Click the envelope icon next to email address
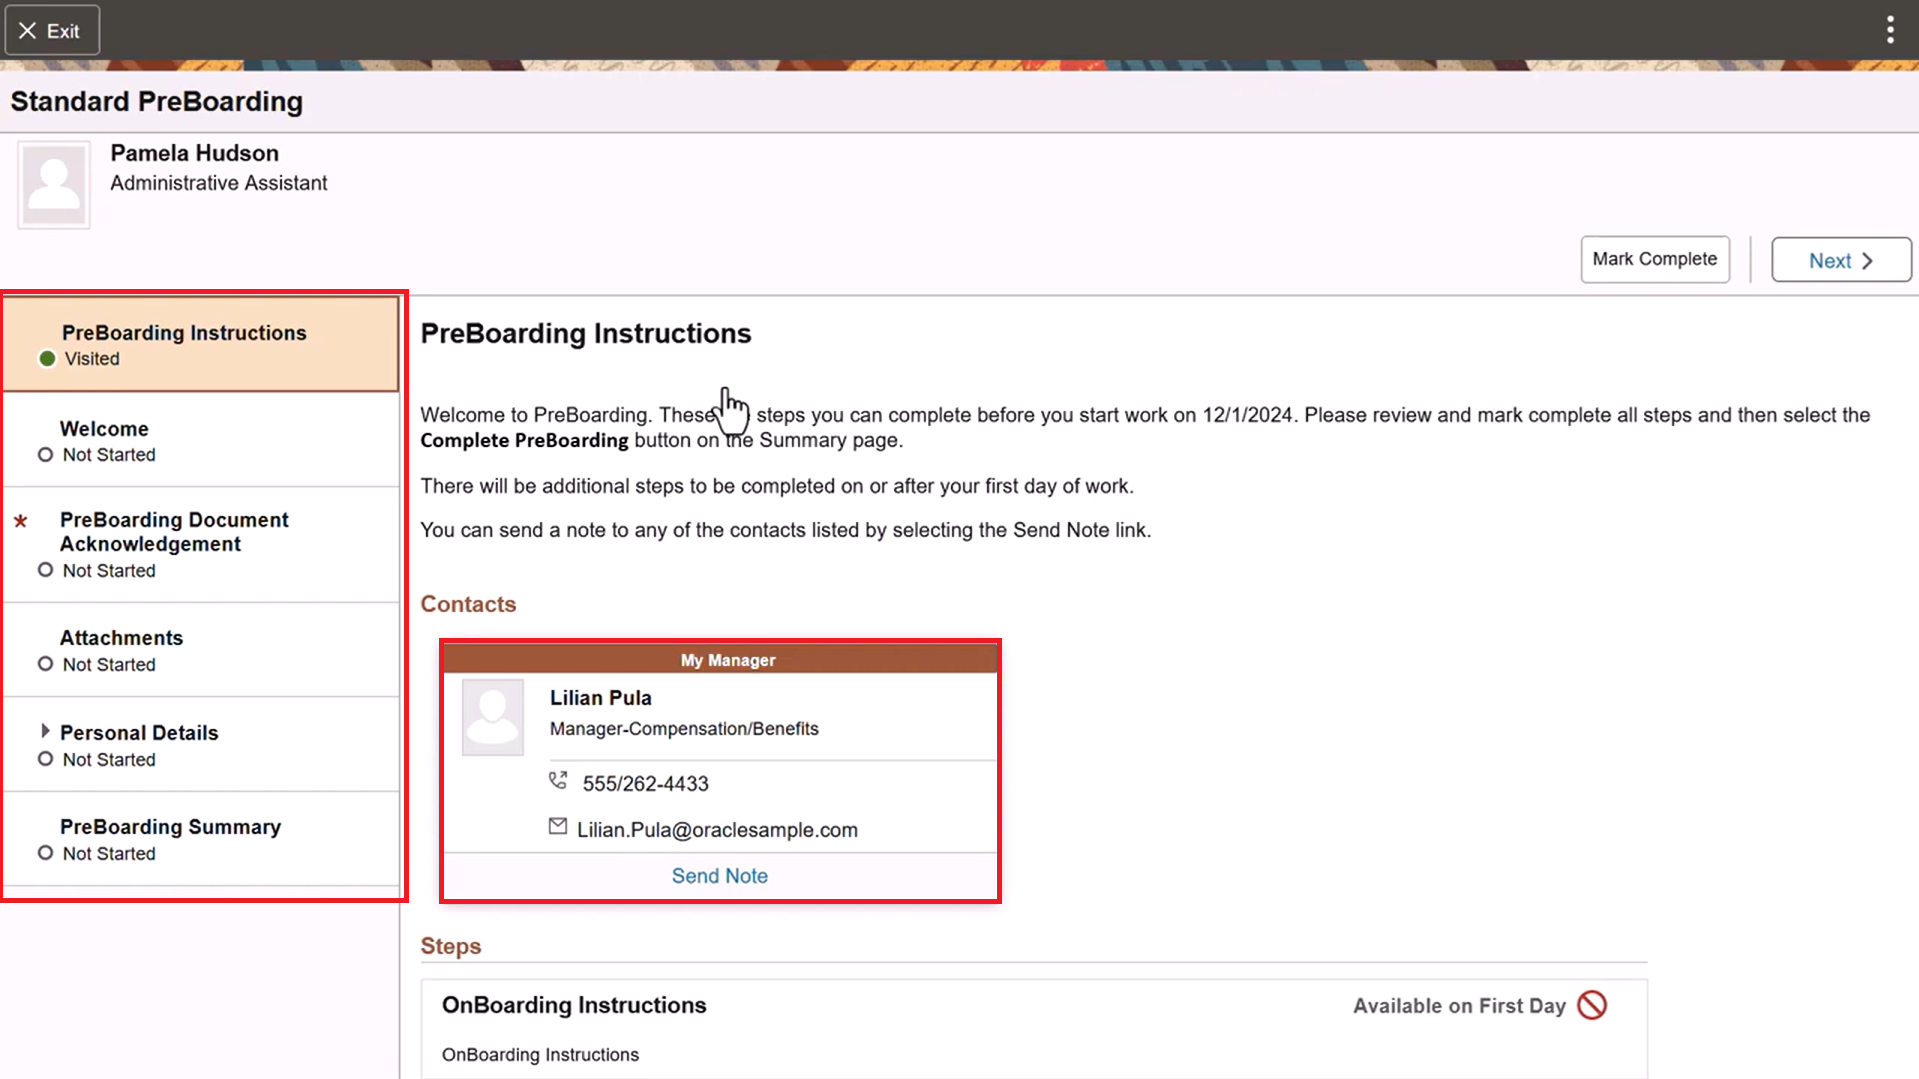 point(558,827)
